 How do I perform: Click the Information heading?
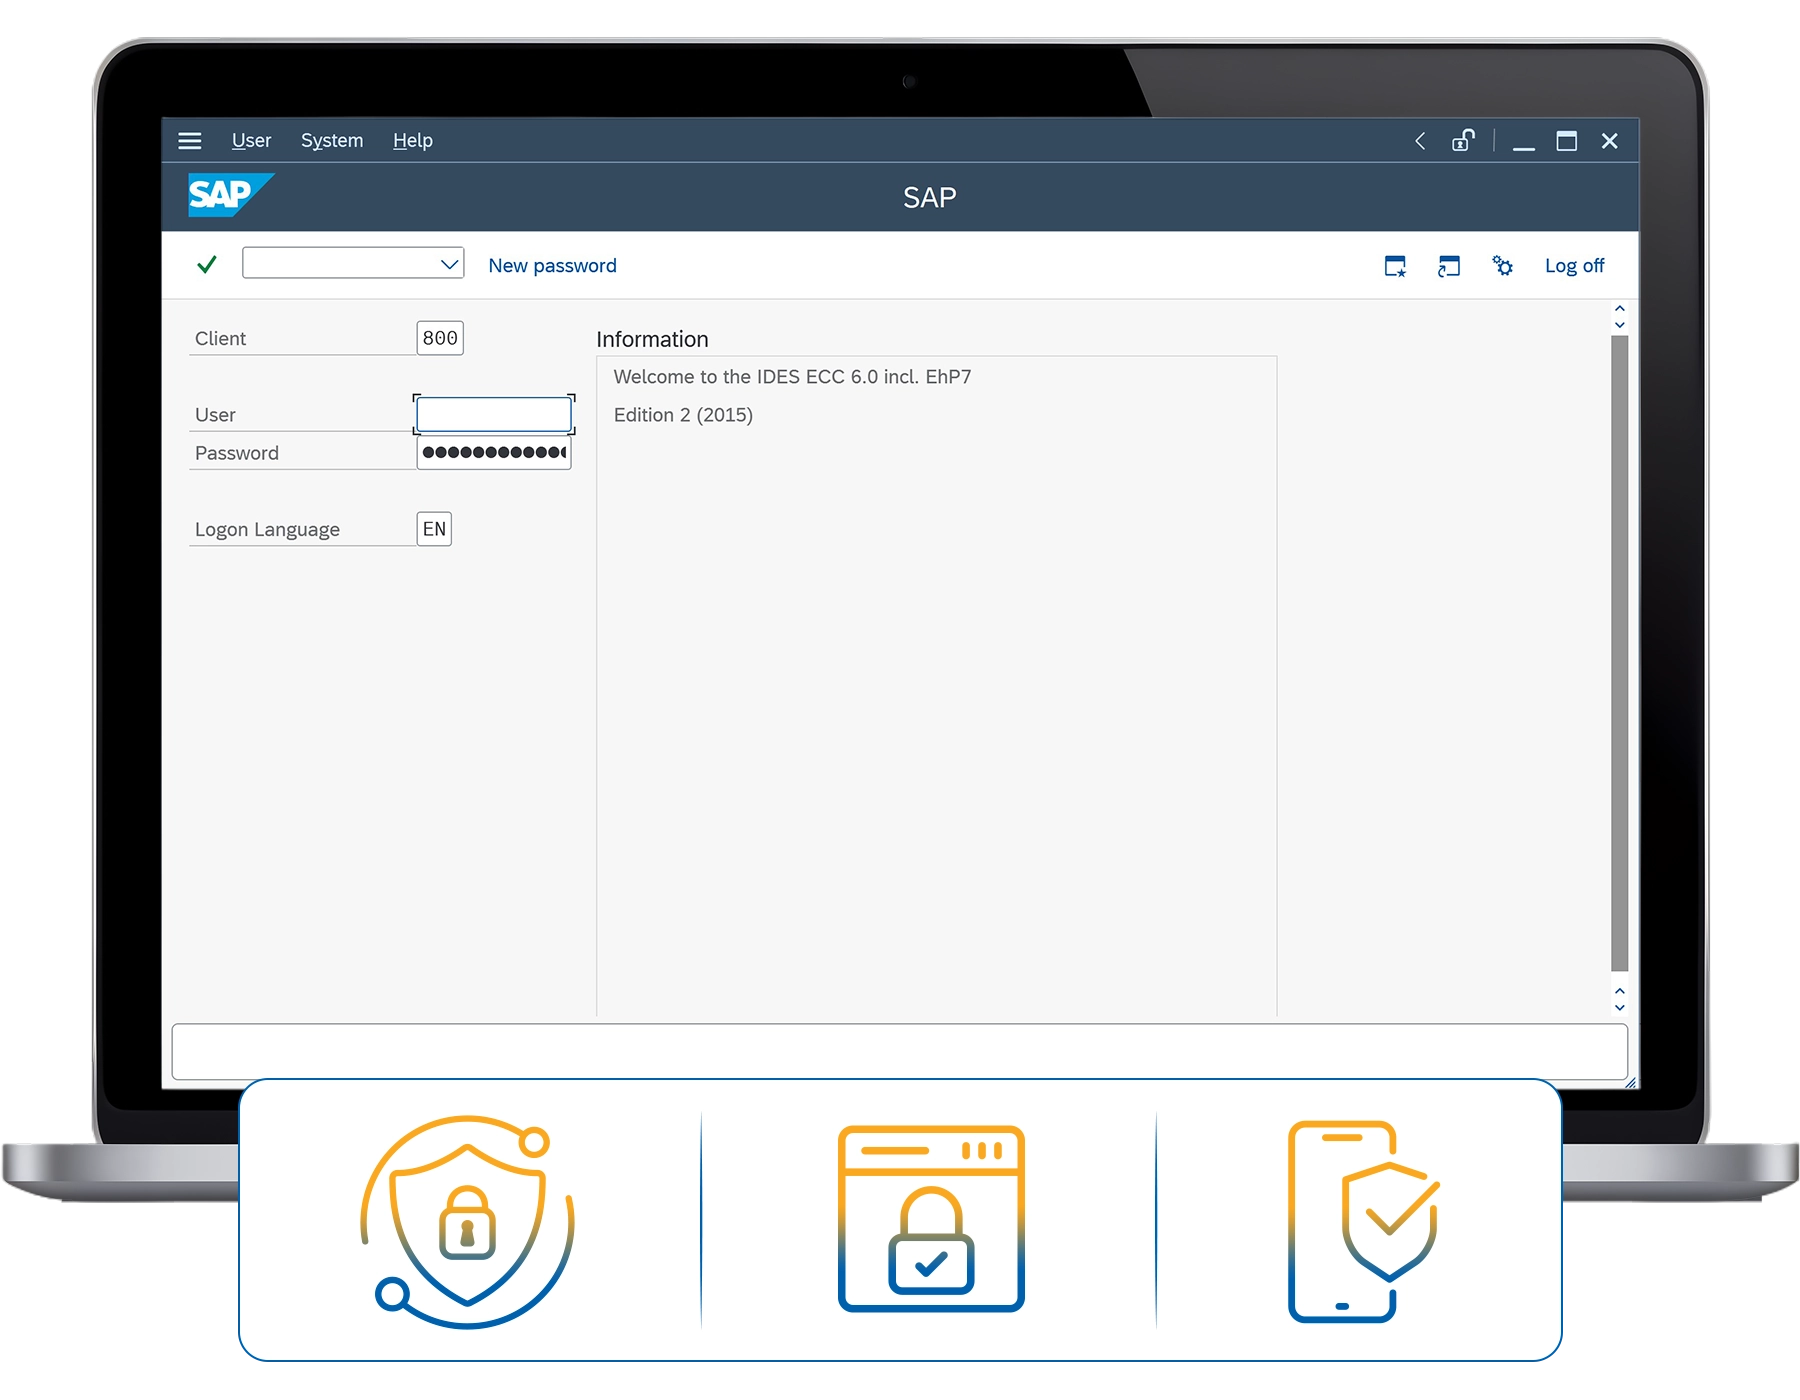(652, 339)
